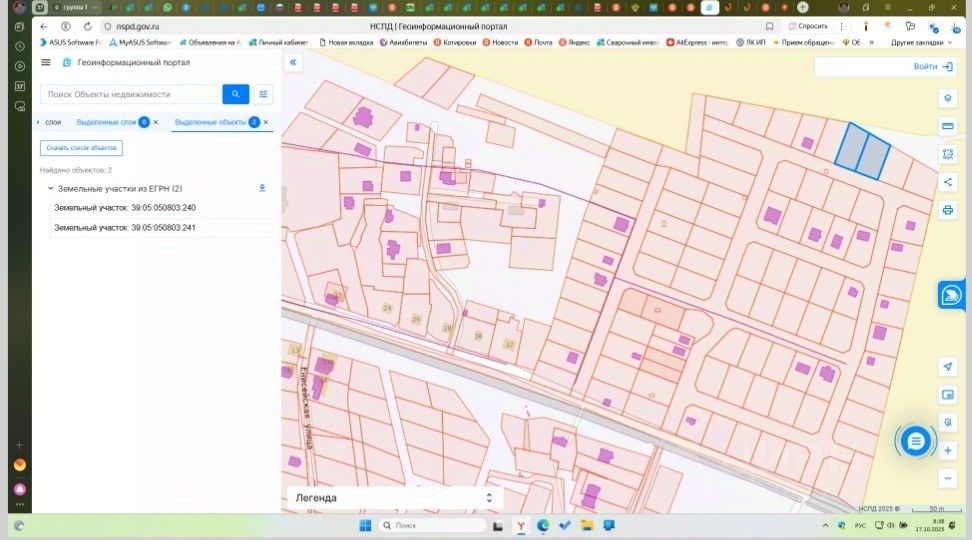
Task: Print the map using the printer icon
Action: point(947,210)
